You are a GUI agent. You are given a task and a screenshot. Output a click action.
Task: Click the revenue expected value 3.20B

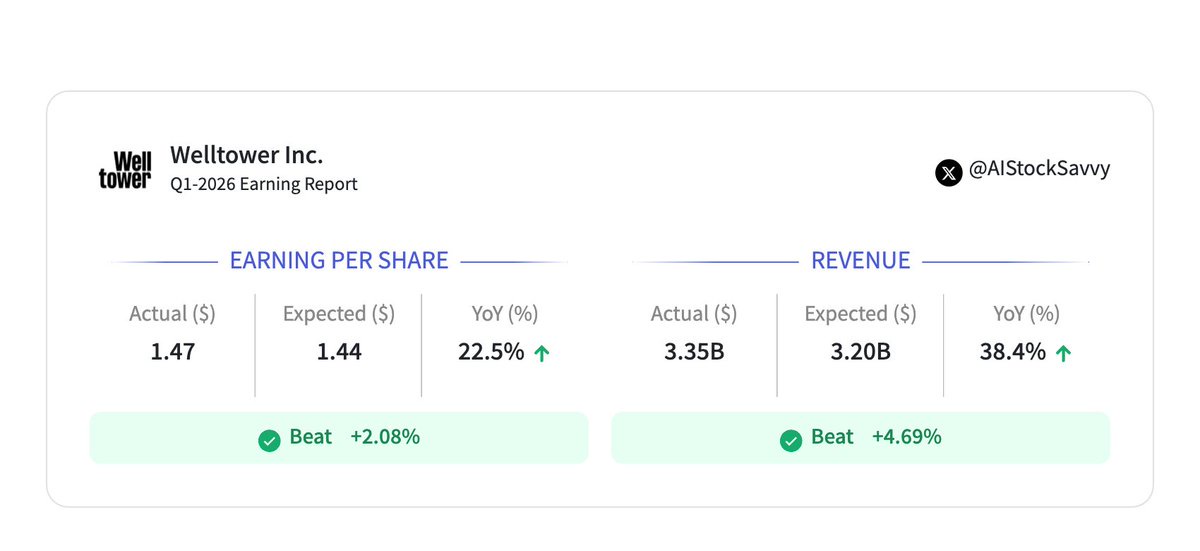(860, 352)
